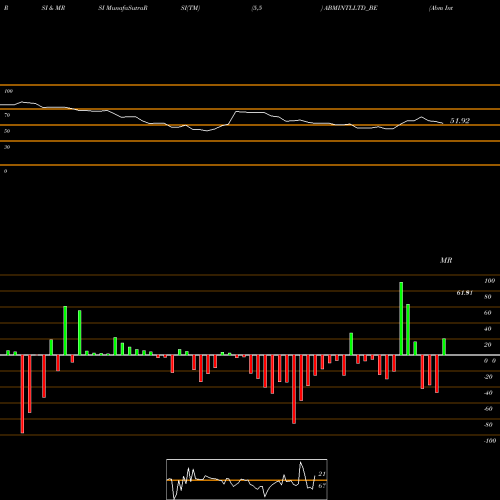Click the 21 value in mini chart
500x500 pixels.
click(322, 474)
